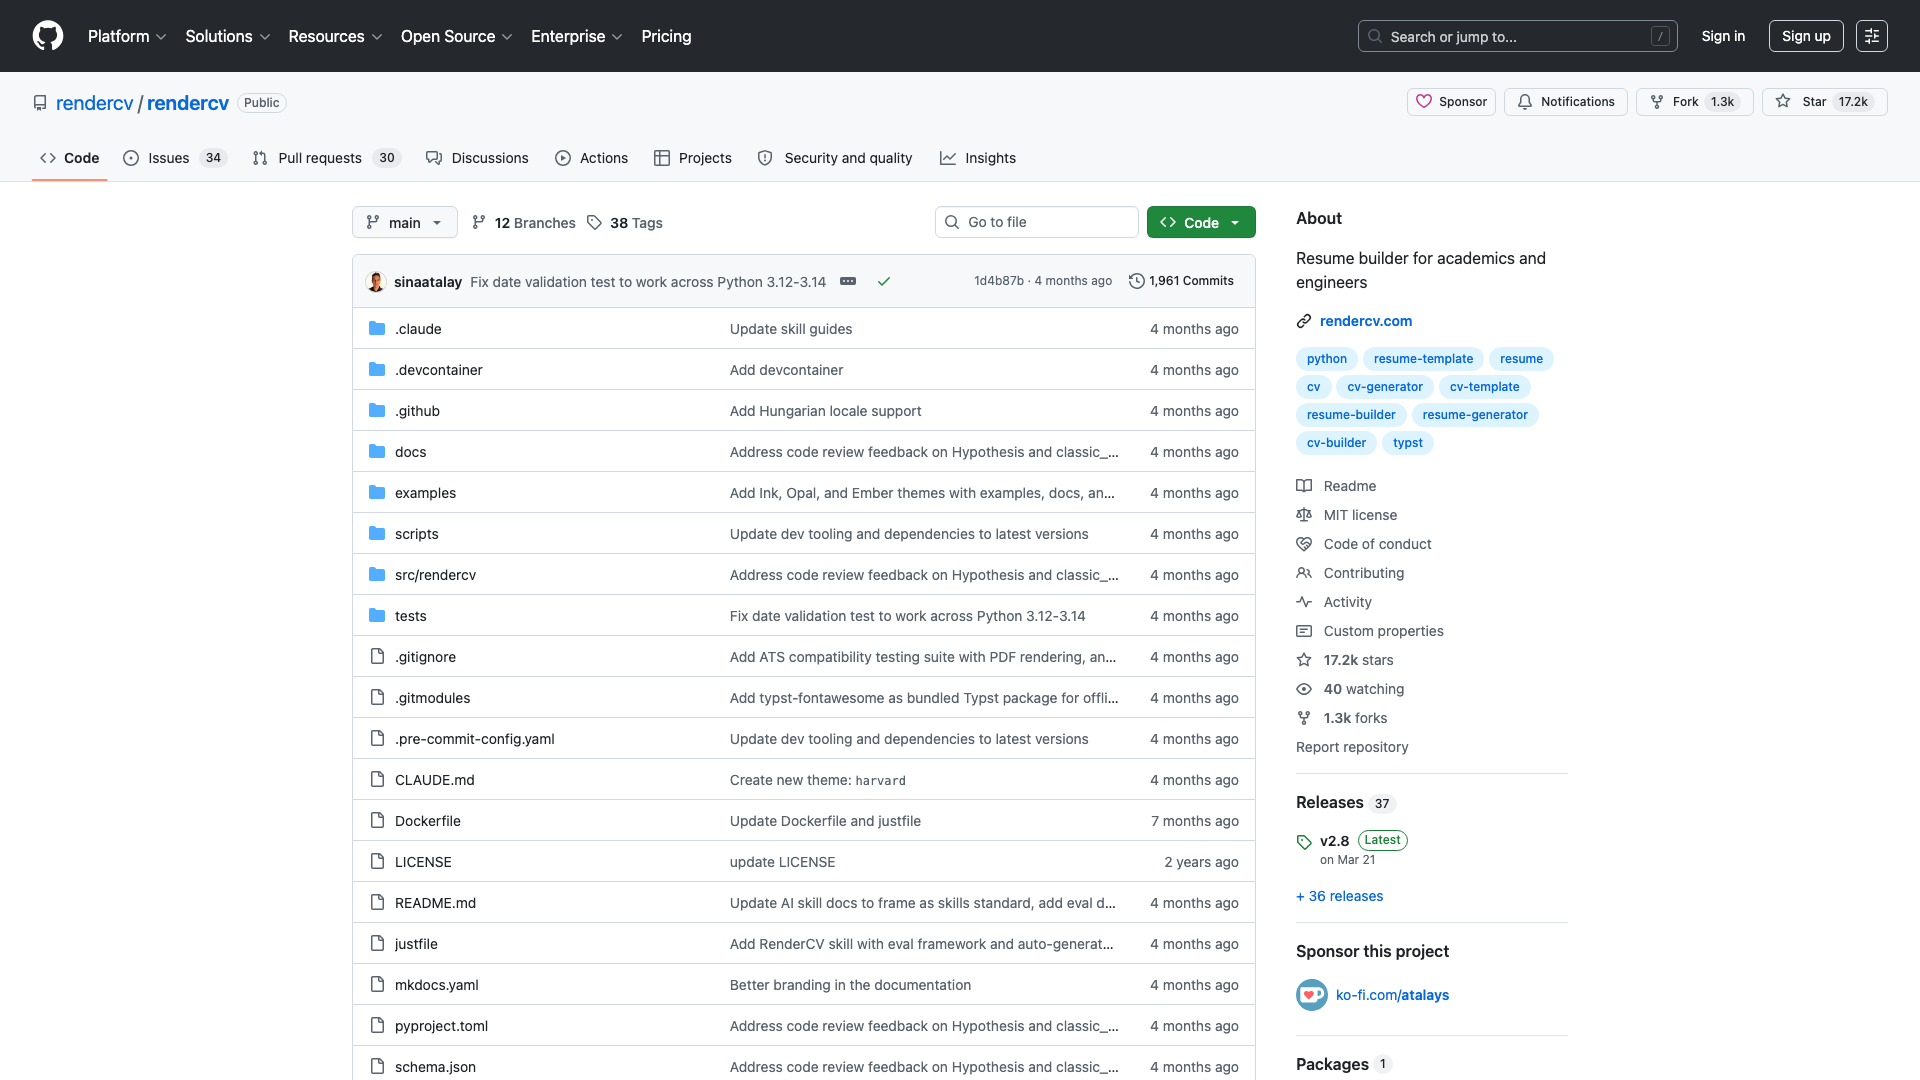Open the .claude folder icon
The image size is (1920, 1080).
(x=377, y=328)
